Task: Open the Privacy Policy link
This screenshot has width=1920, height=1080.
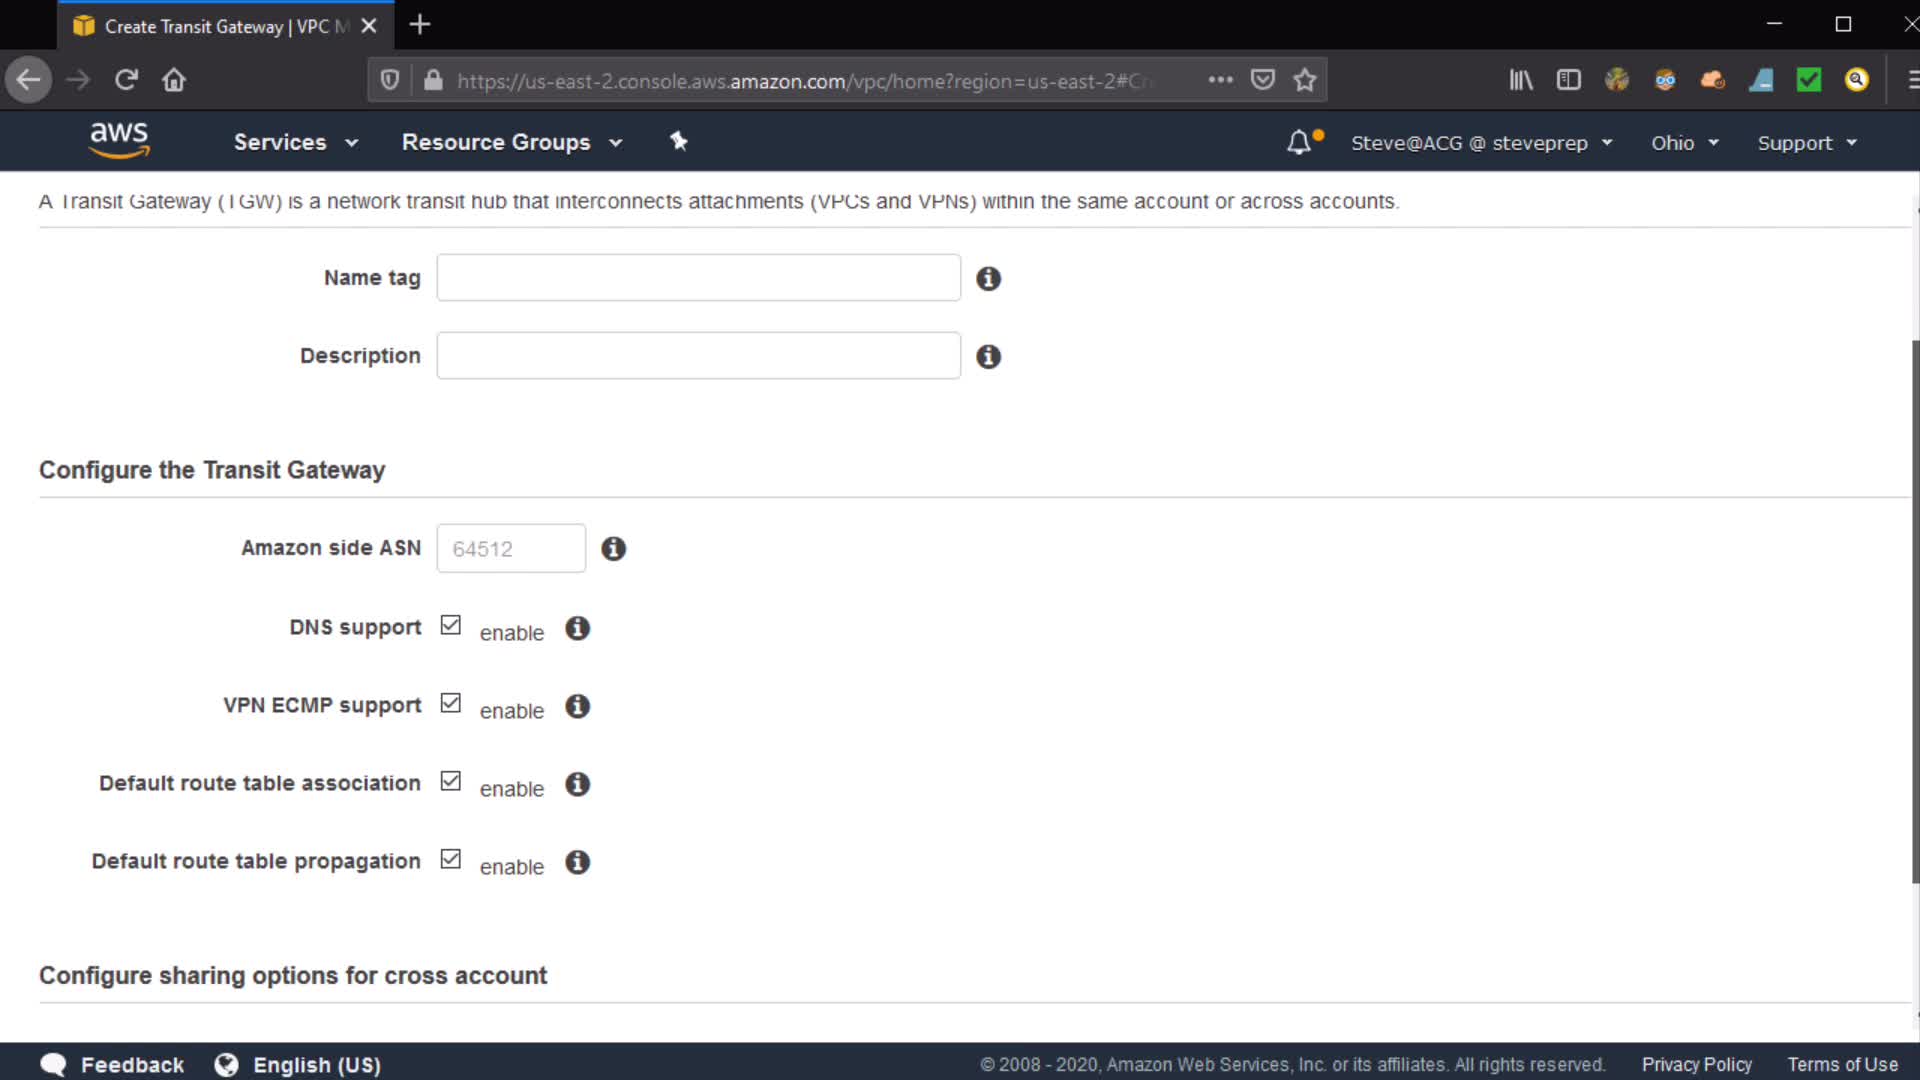Action: (x=1696, y=1065)
